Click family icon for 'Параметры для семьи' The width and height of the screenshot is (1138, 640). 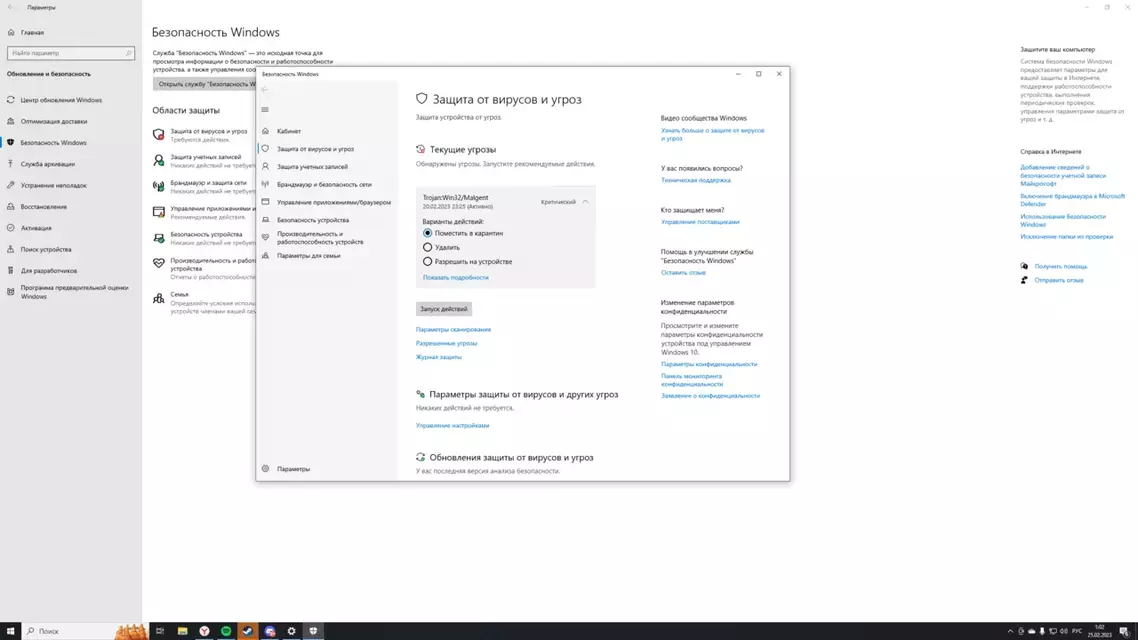point(265,255)
